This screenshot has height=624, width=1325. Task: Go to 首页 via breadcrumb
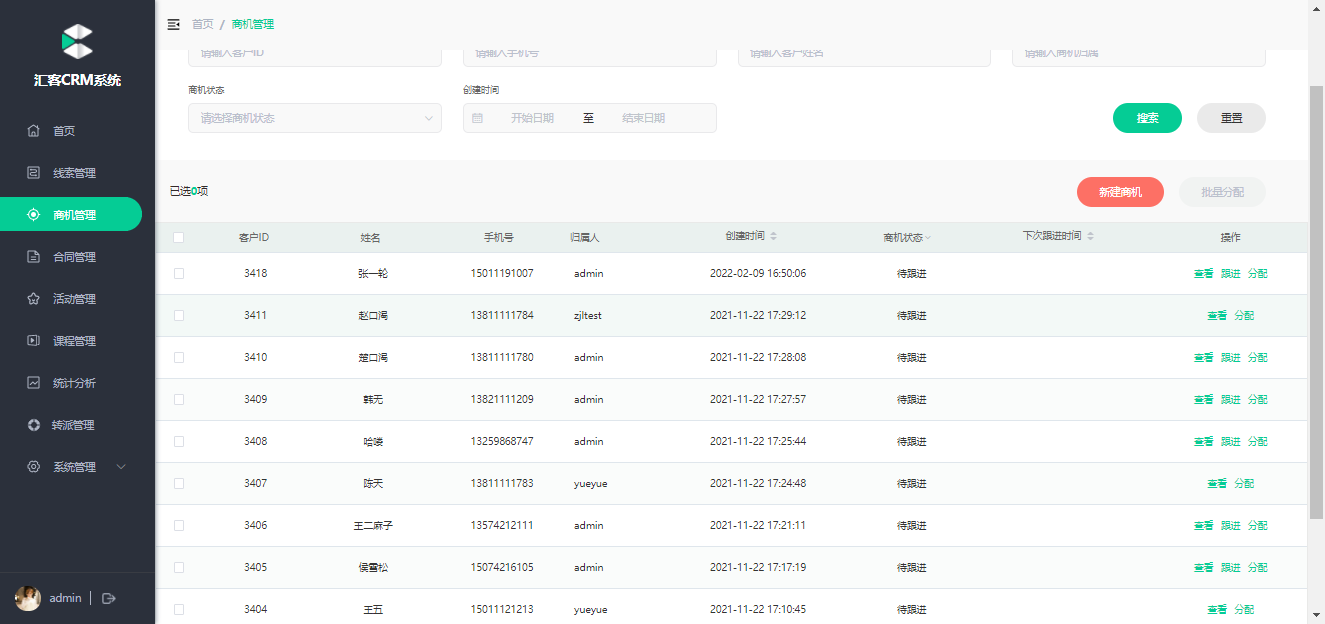coord(202,24)
